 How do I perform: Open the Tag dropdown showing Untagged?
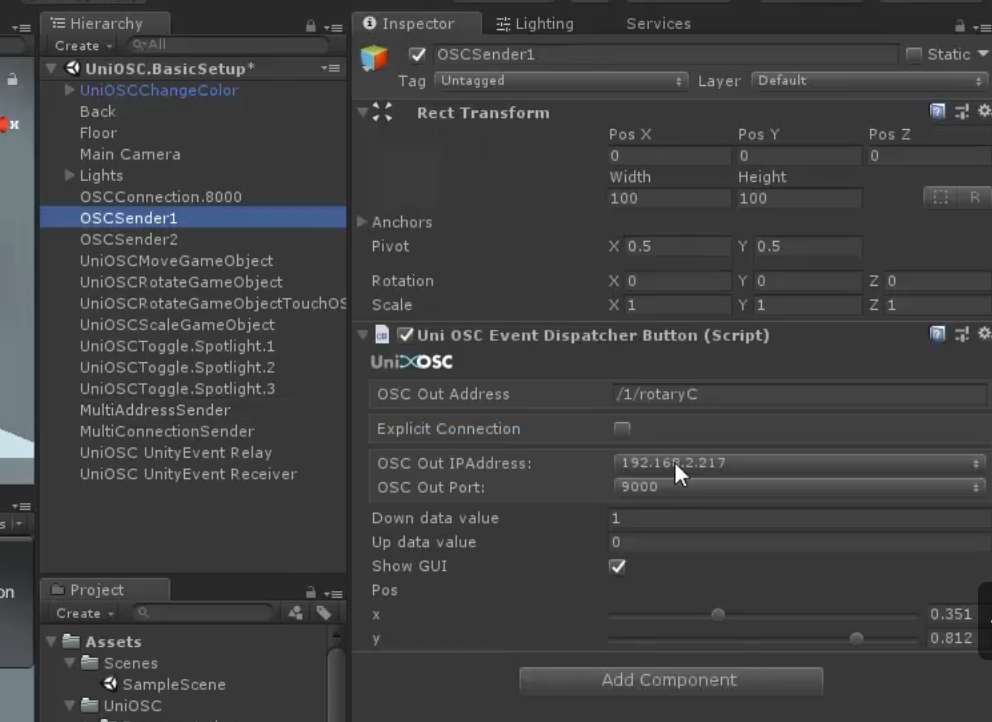(561, 81)
